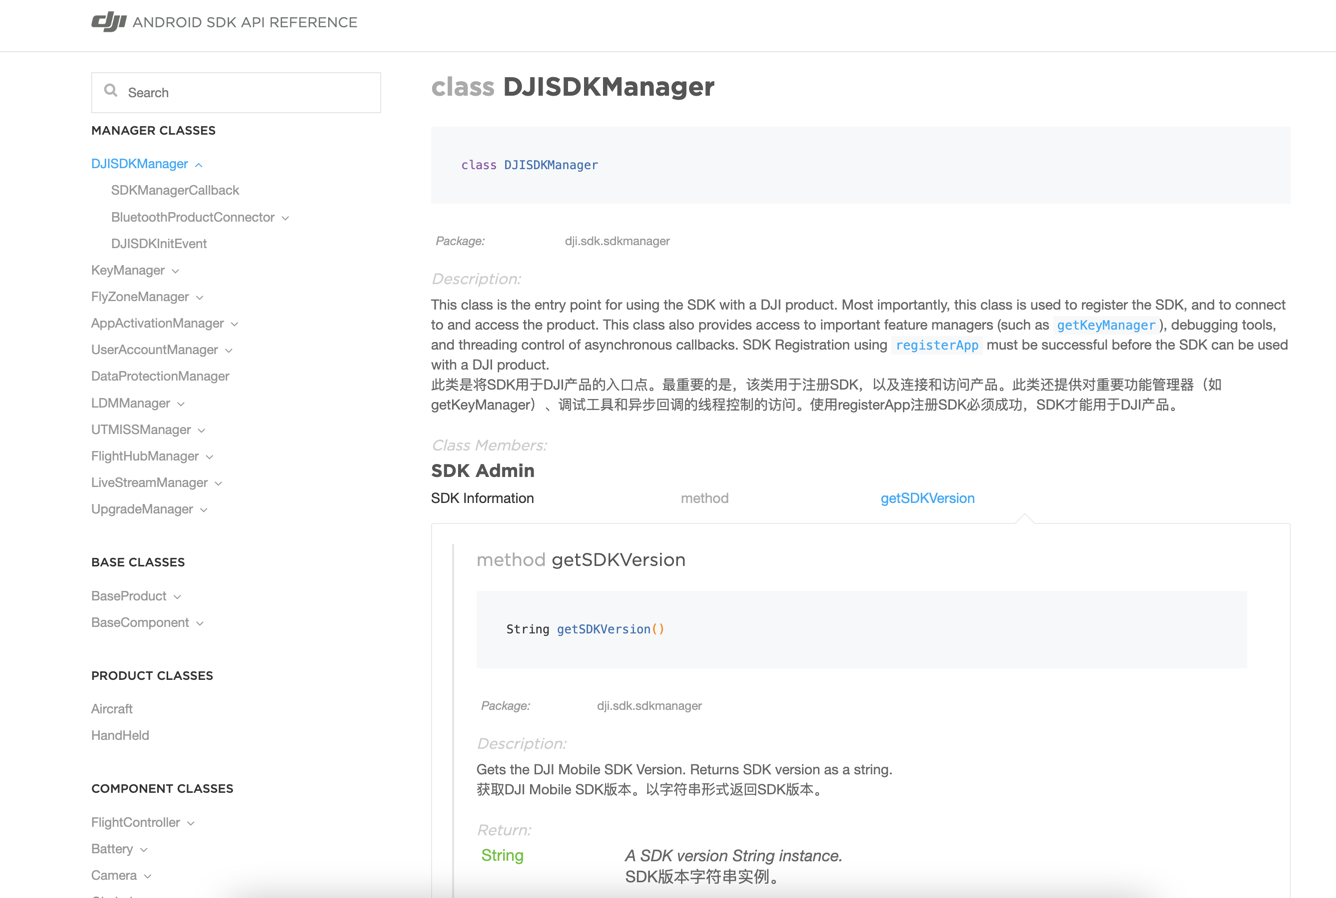
Task: Click top package value dji.sdk.sdkmanager
Action: pyautogui.click(x=617, y=241)
